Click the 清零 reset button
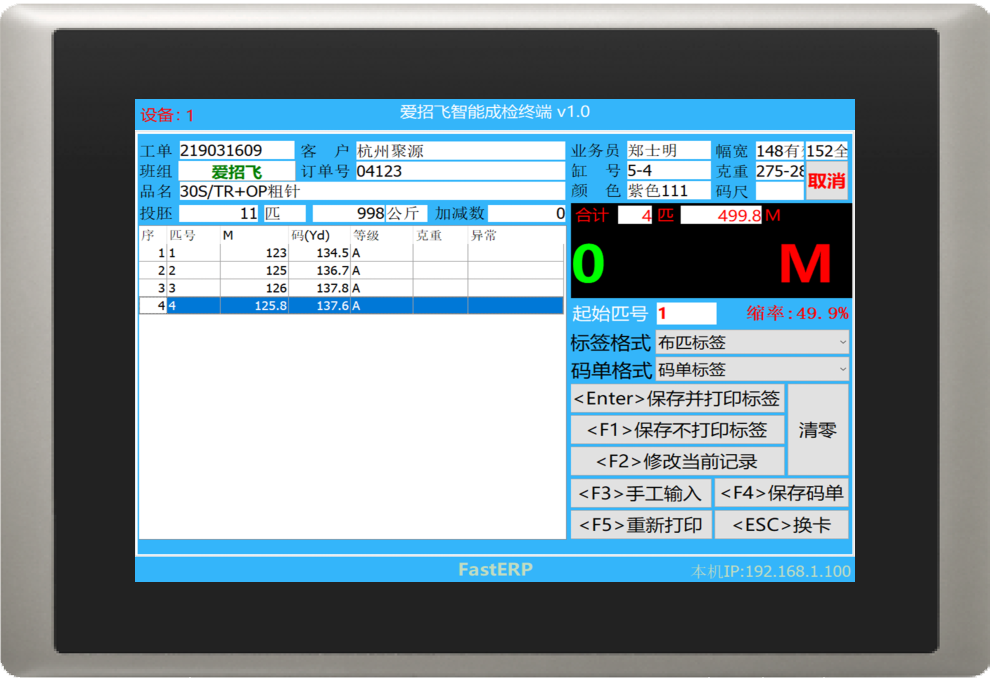The image size is (990, 680). coord(818,430)
